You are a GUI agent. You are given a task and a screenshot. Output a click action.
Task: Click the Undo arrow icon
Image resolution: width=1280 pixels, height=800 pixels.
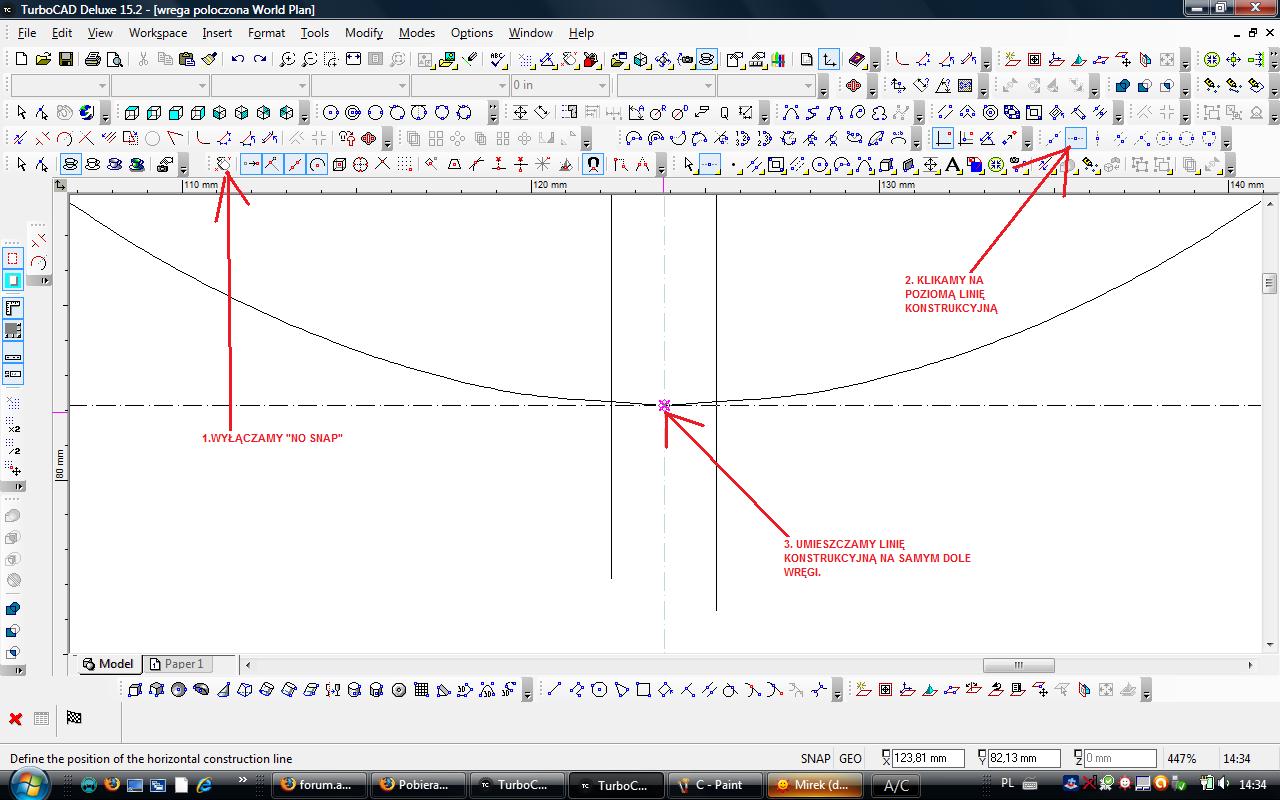point(237,60)
